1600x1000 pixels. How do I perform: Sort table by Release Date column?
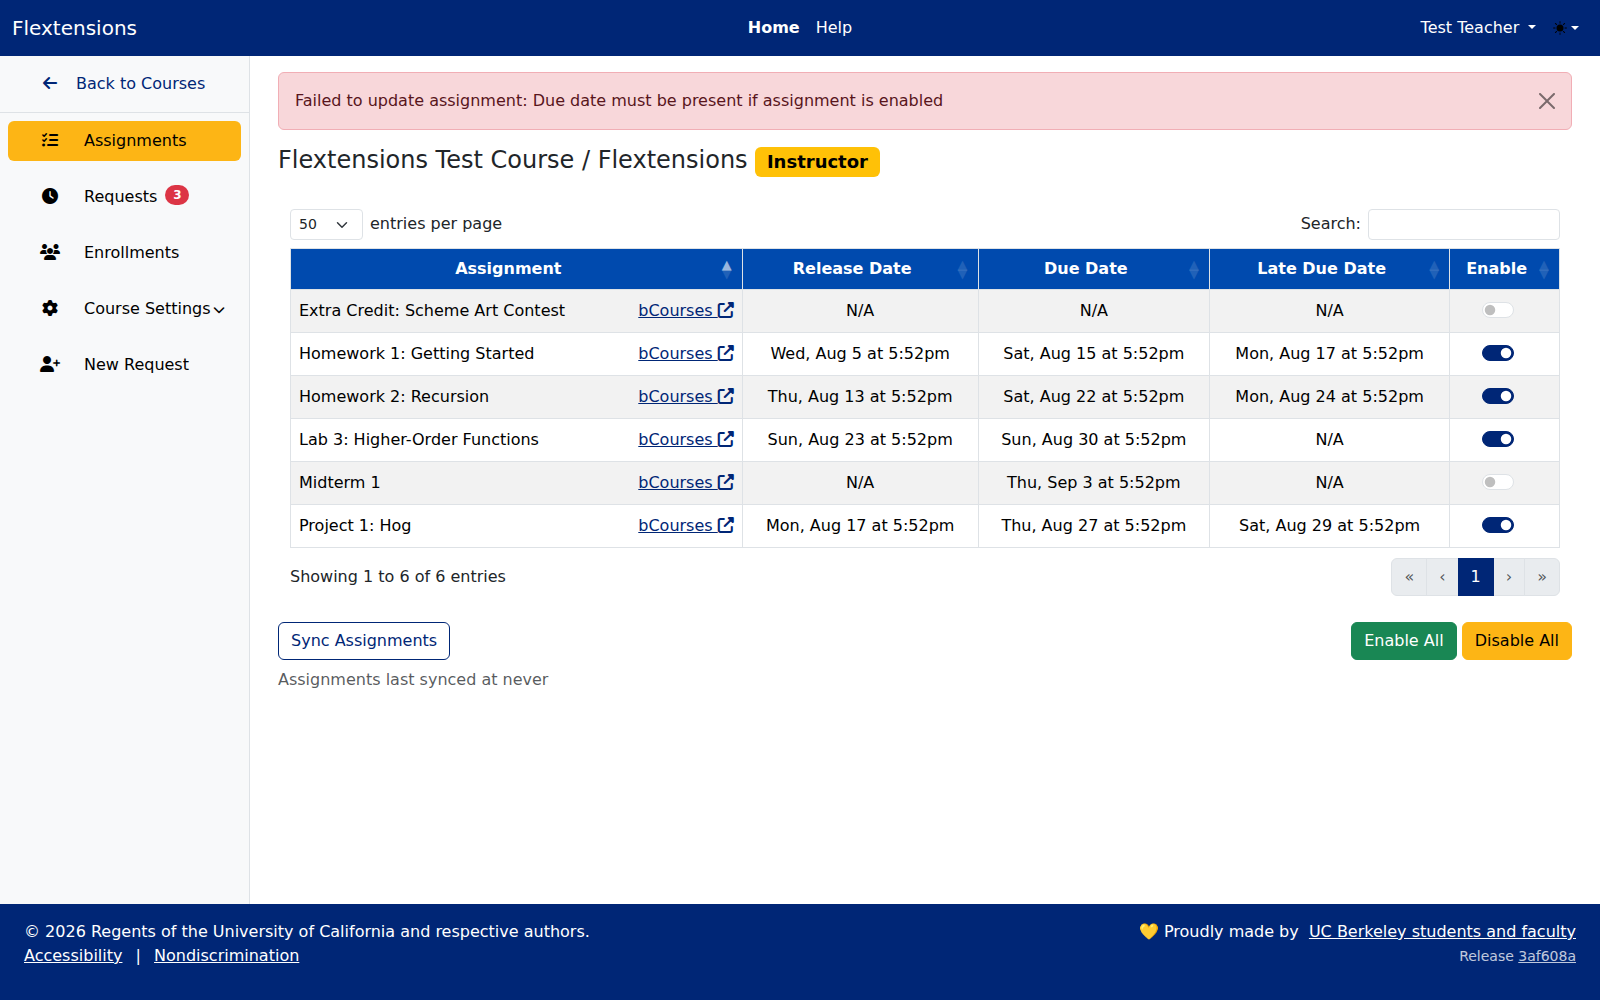tap(860, 269)
